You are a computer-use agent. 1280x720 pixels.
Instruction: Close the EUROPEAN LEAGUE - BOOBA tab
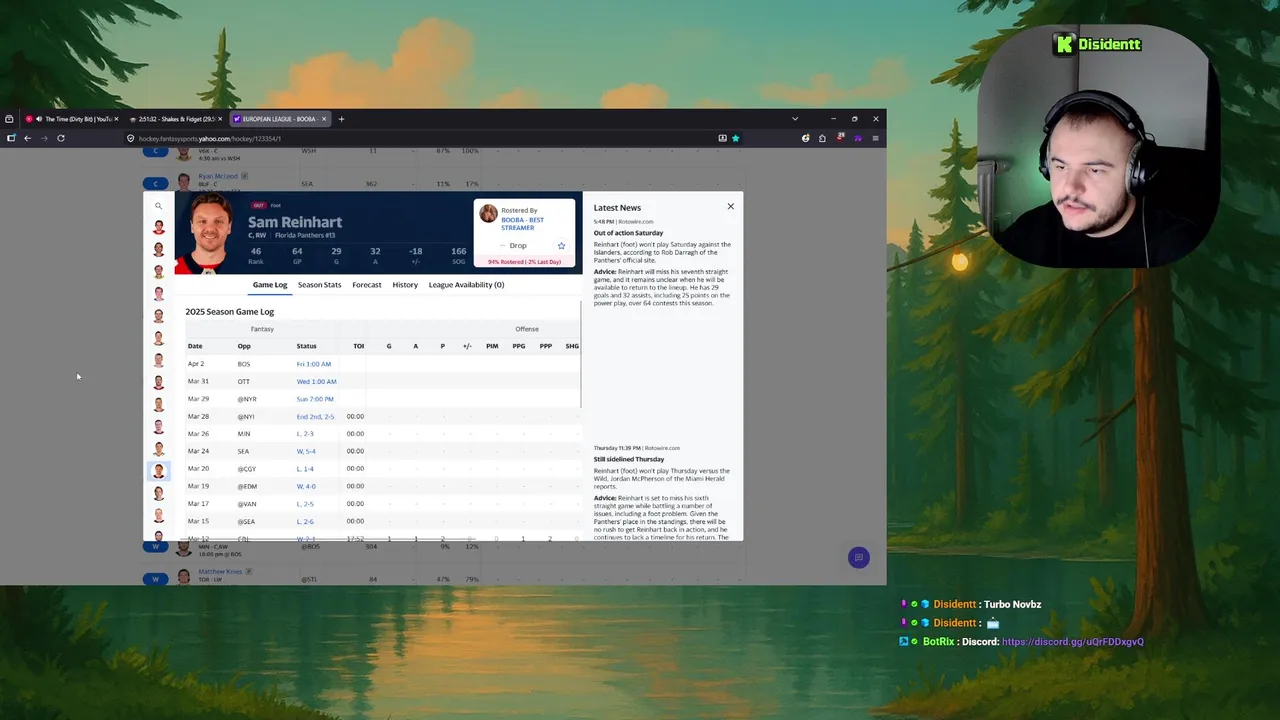point(324,119)
